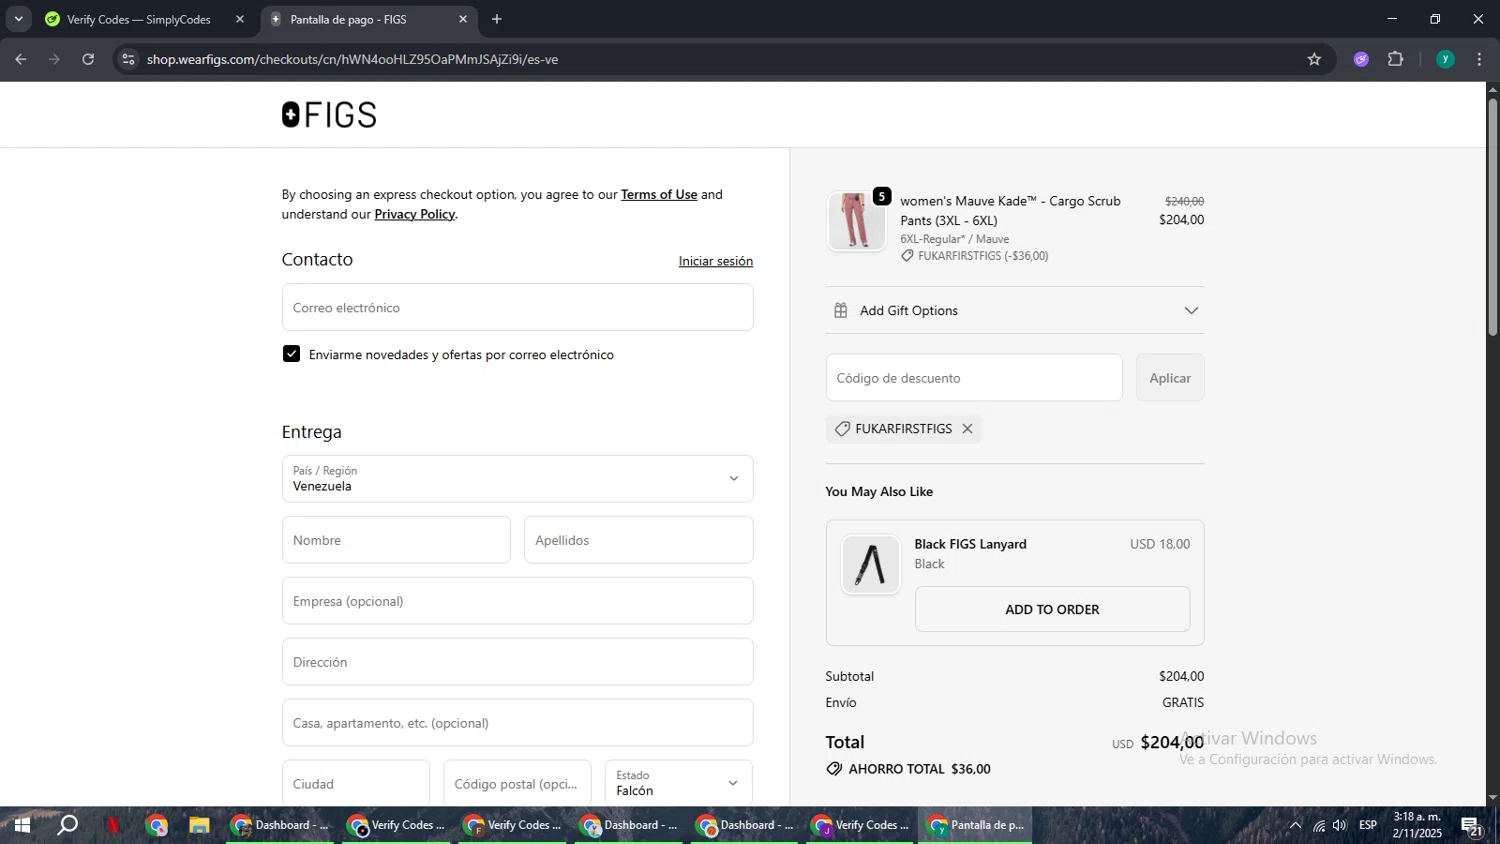This screenshot has height=844, width=1500.
Task: Open File Explorer from taskbar
Action: (199, 826)
